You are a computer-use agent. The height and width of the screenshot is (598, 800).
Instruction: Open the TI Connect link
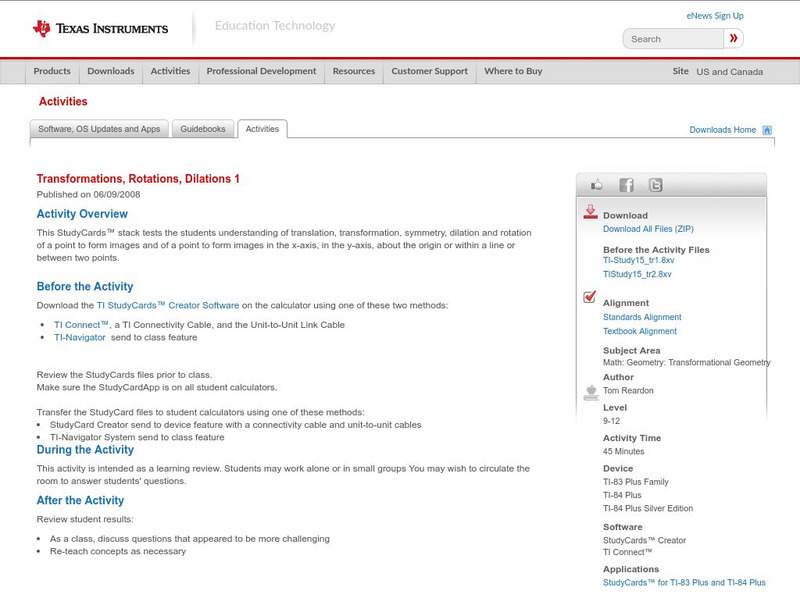tap(82, 325)
